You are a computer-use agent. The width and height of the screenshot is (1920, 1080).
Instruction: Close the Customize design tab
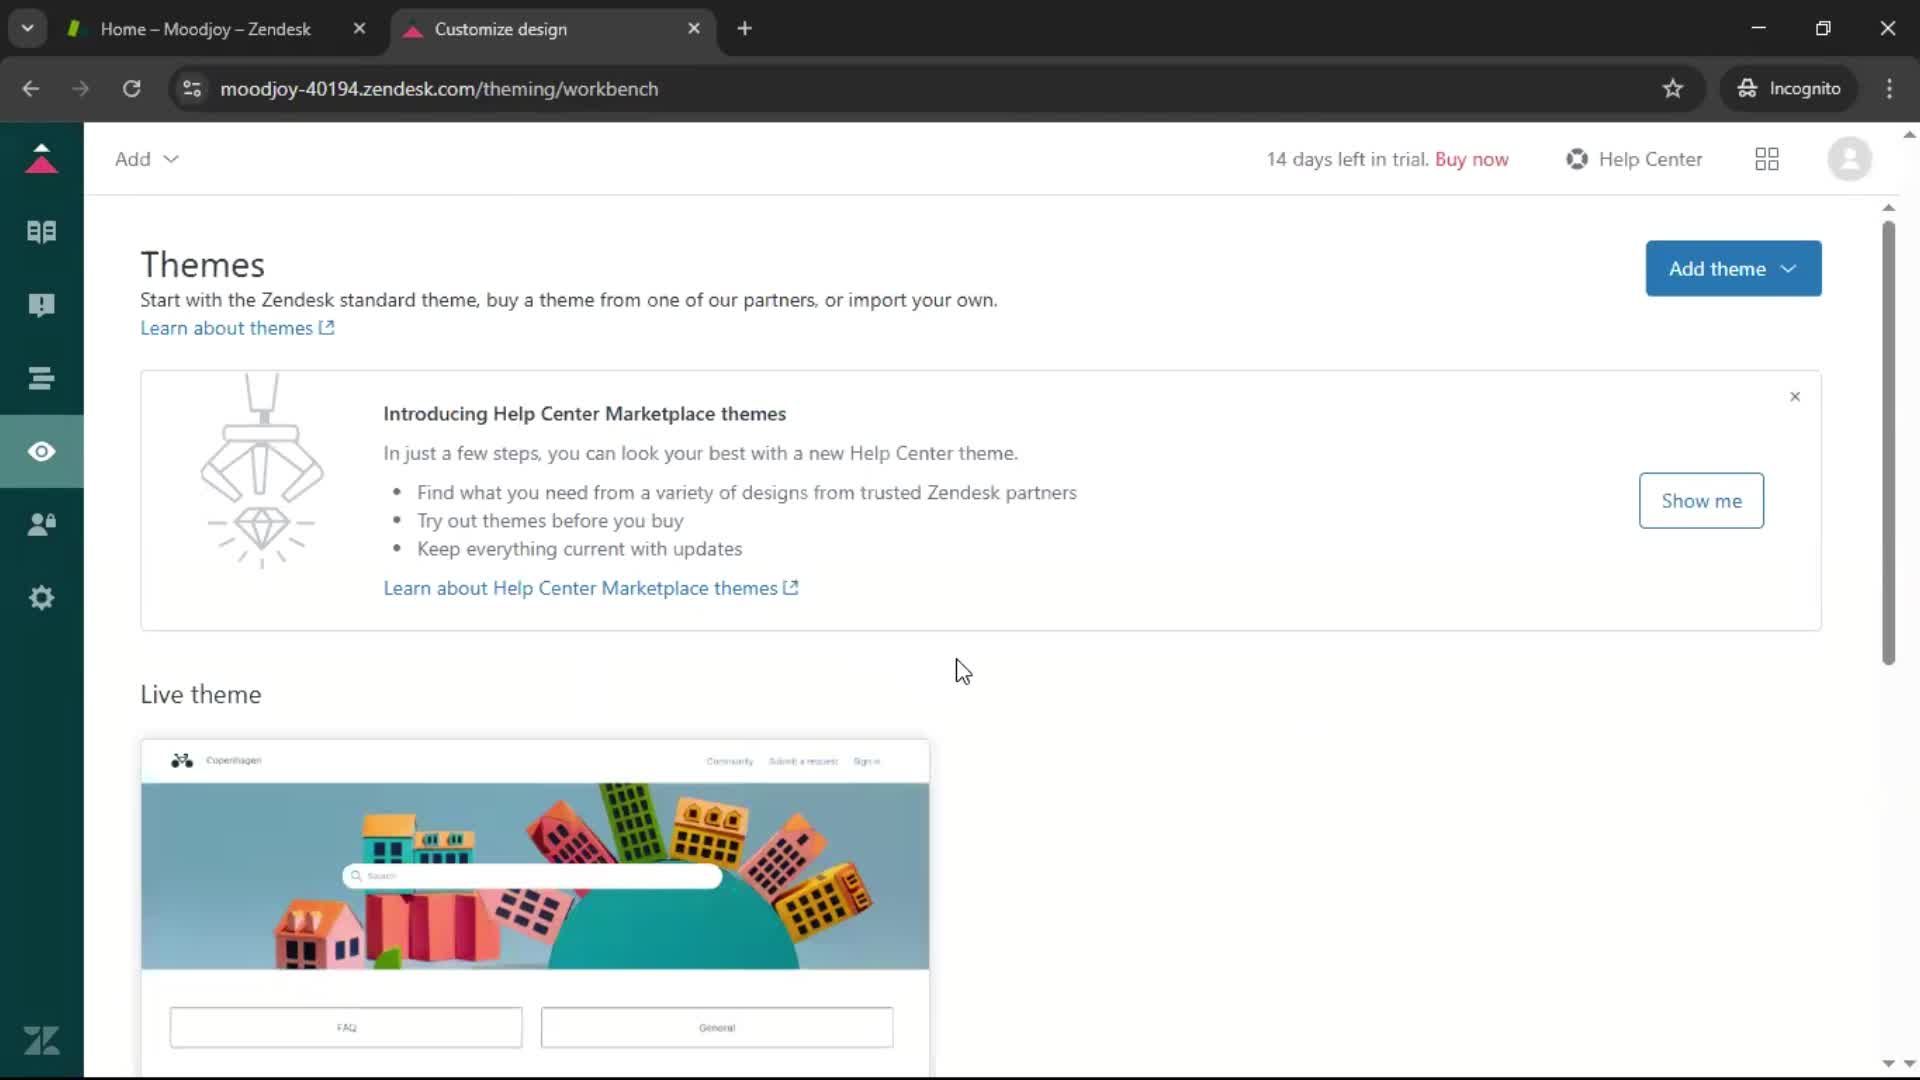[694, 29]
